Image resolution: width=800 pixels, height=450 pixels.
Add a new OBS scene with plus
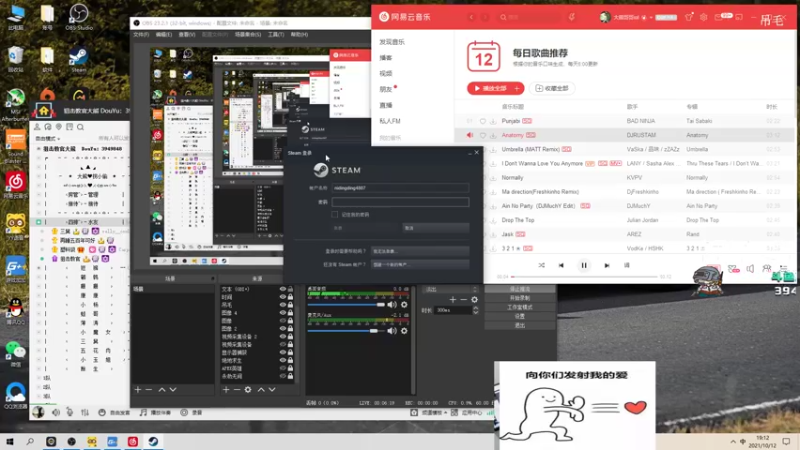(138, 389)
